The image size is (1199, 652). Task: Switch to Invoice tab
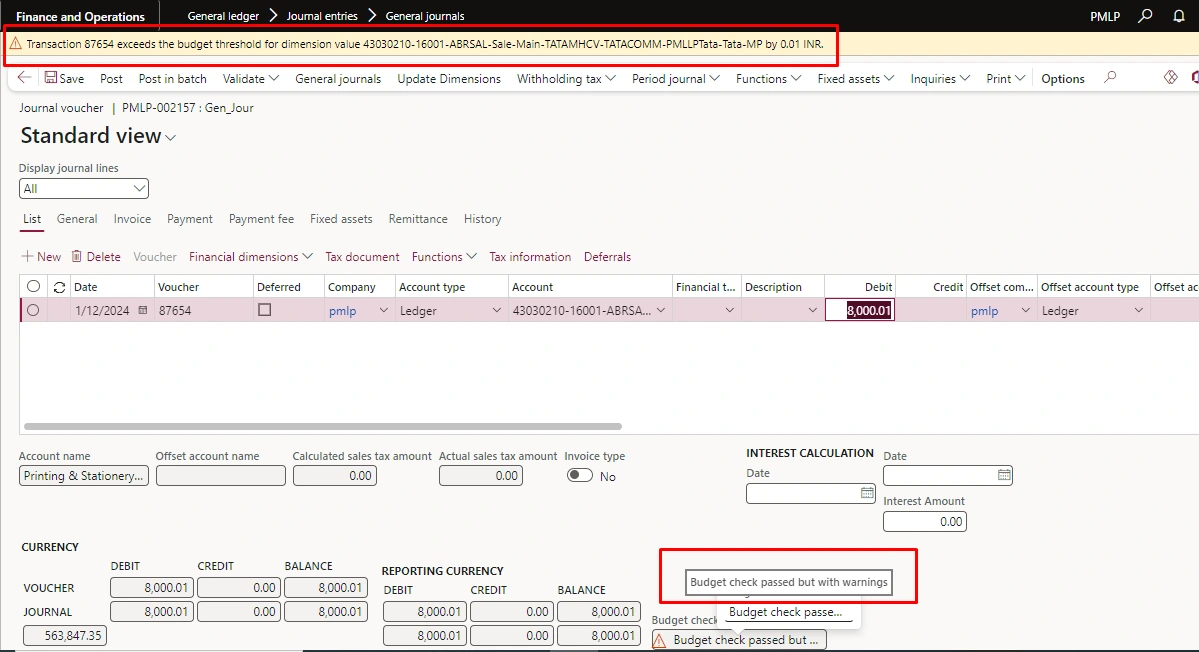pyautogui.click(x=132, y=219)
